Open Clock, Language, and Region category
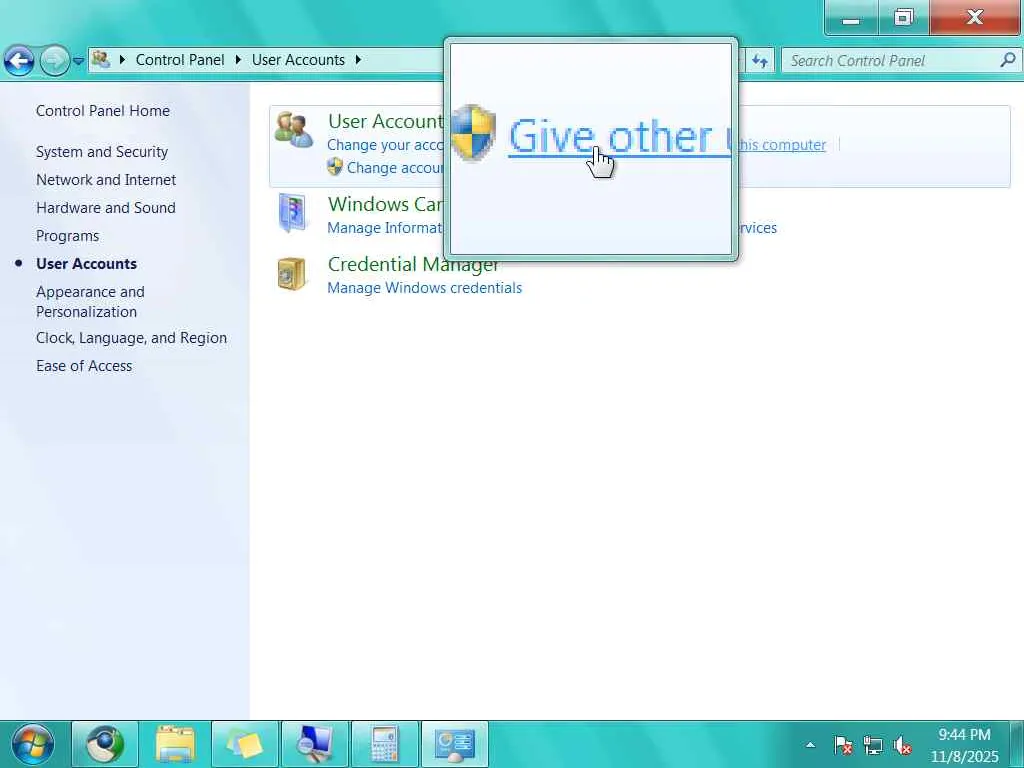The image size is (1024, 768). click(131, 338)
